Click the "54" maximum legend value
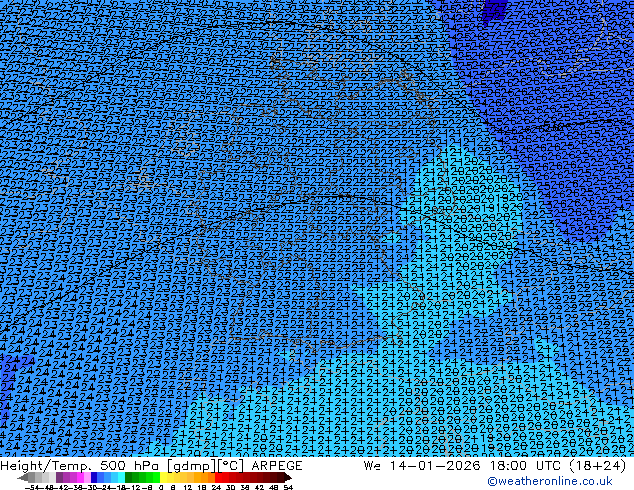Image resolution: width=634 pixels, height=490 pixels. click(x=288, y=487)
